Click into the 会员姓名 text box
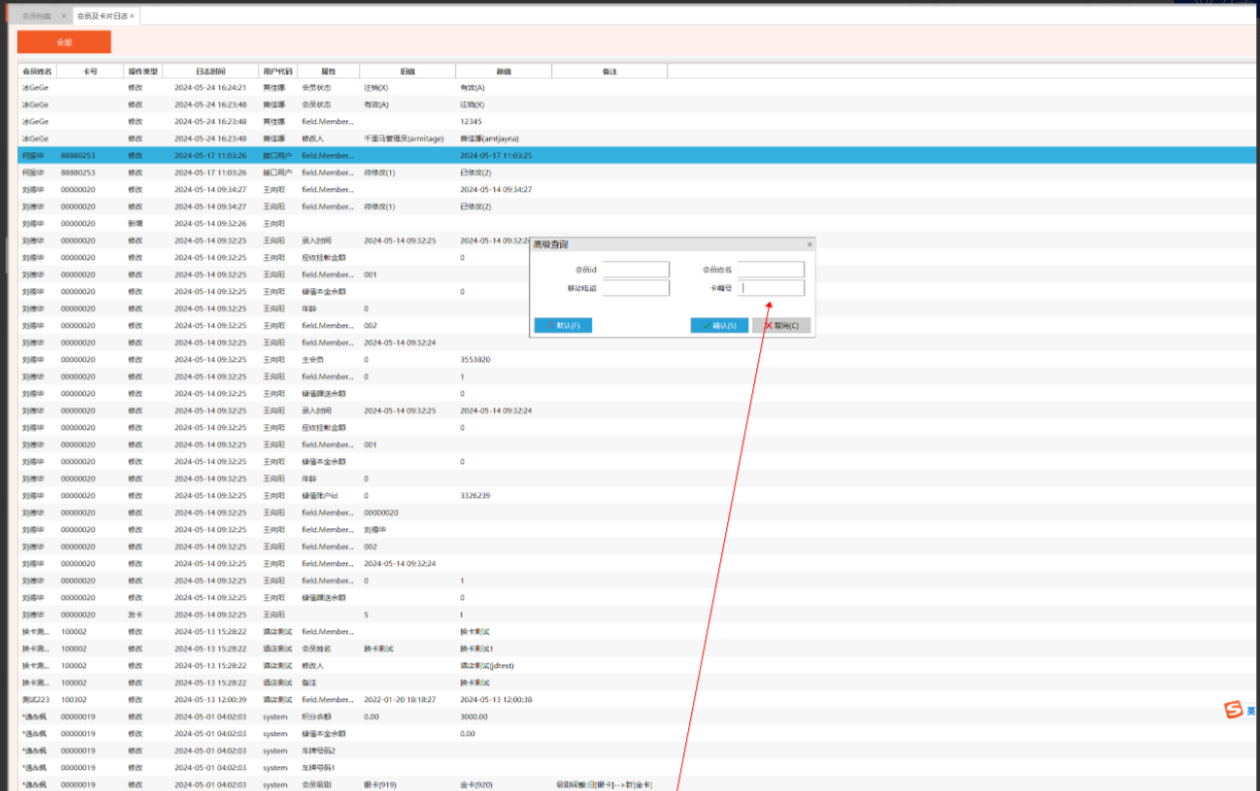Image resolution: width=1260 pixels, height=791 pixels. coord(771,269)
